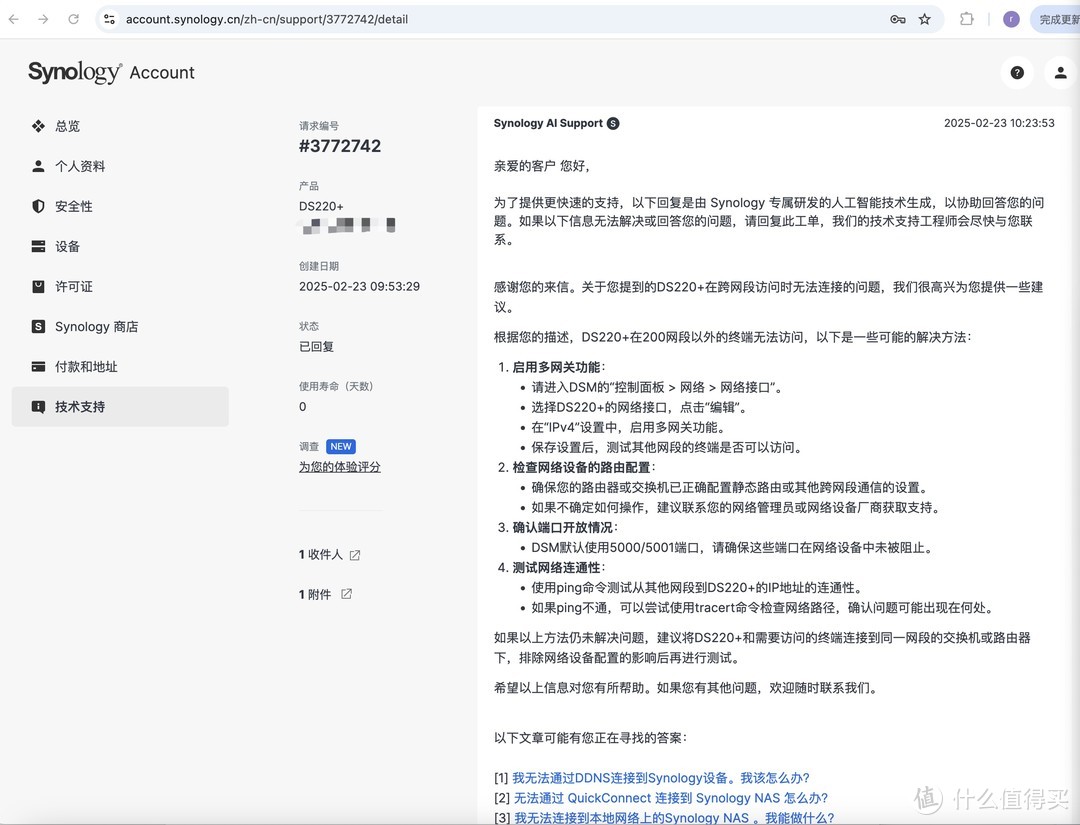Open the 为您的体验评分 survey link
Viewport: 1080px width, 825px height.
pyautogui.click(x=339, y=467)
